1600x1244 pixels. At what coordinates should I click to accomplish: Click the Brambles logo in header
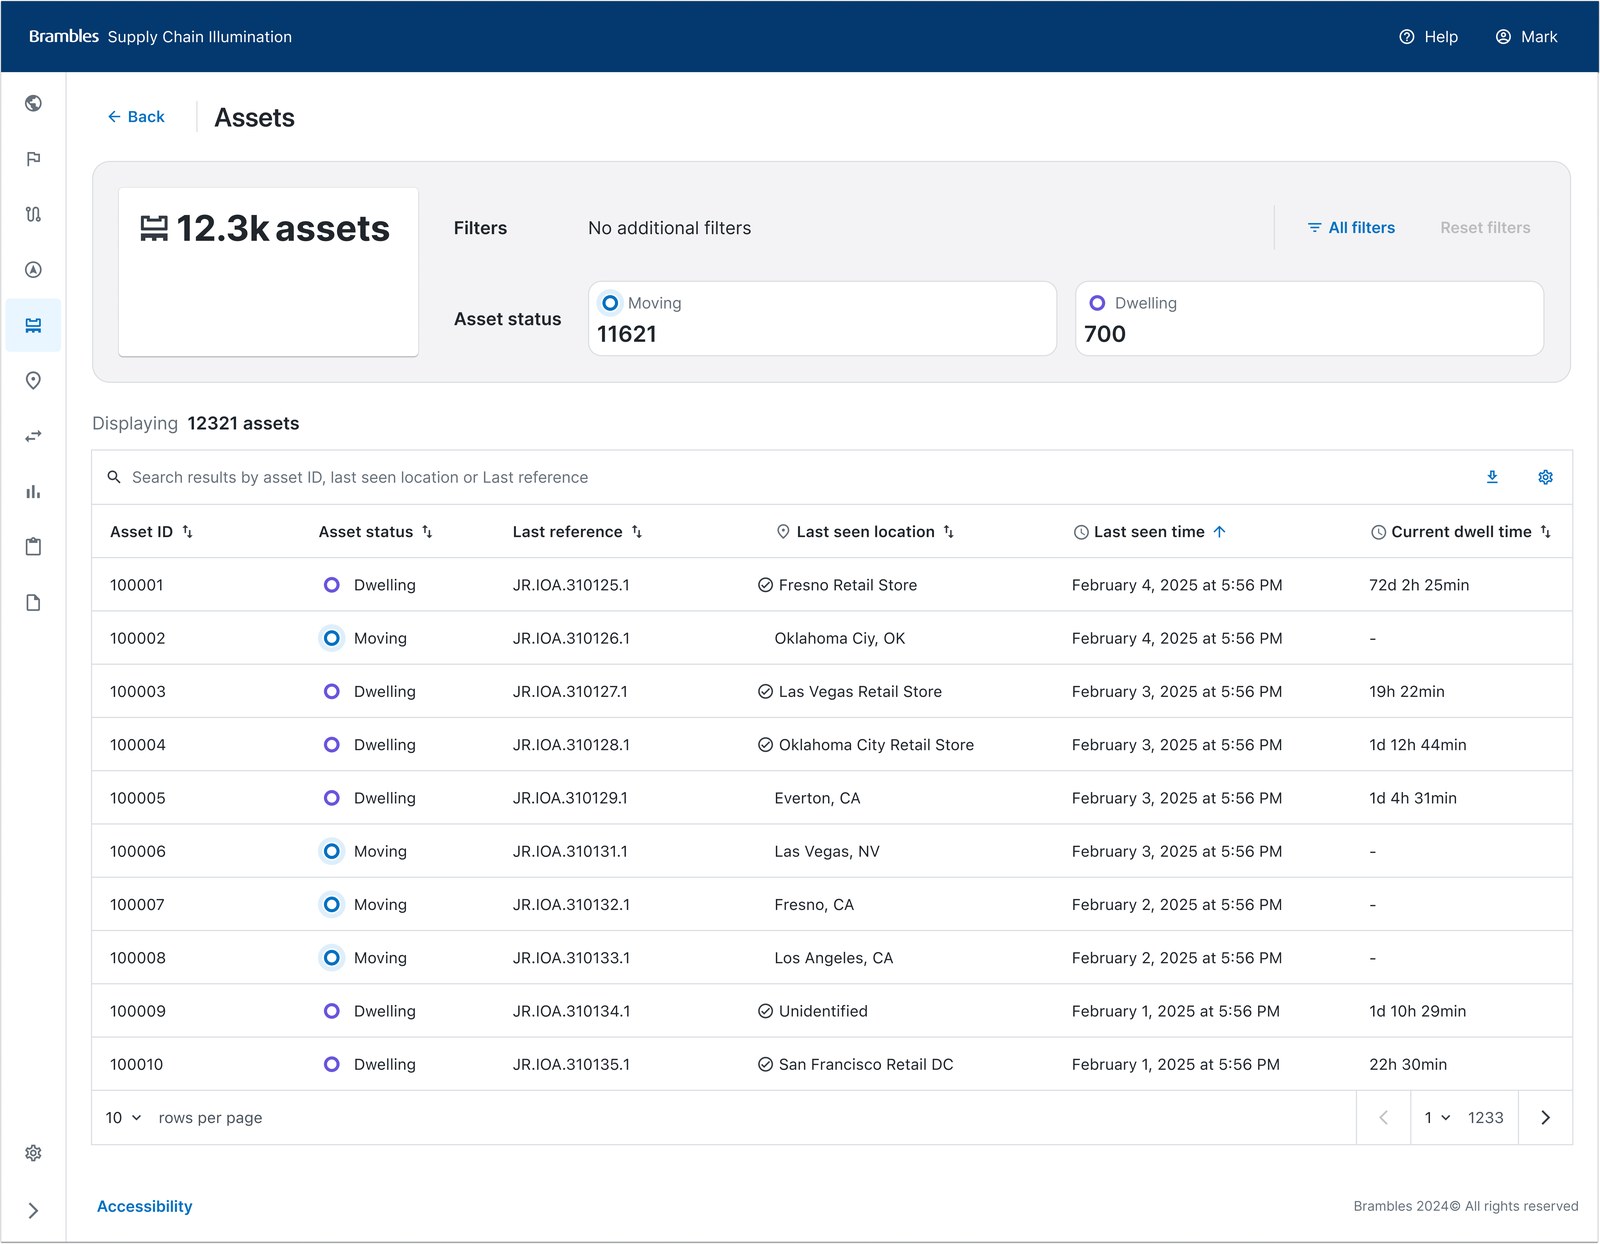click(x=64, y=36)
